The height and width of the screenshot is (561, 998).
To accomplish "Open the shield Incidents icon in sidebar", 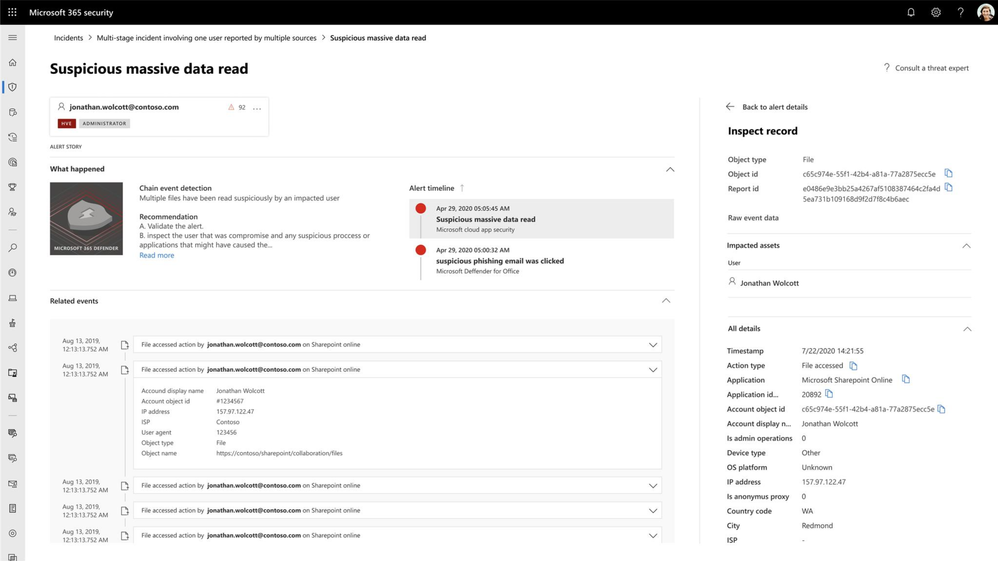I will point(12,87).
